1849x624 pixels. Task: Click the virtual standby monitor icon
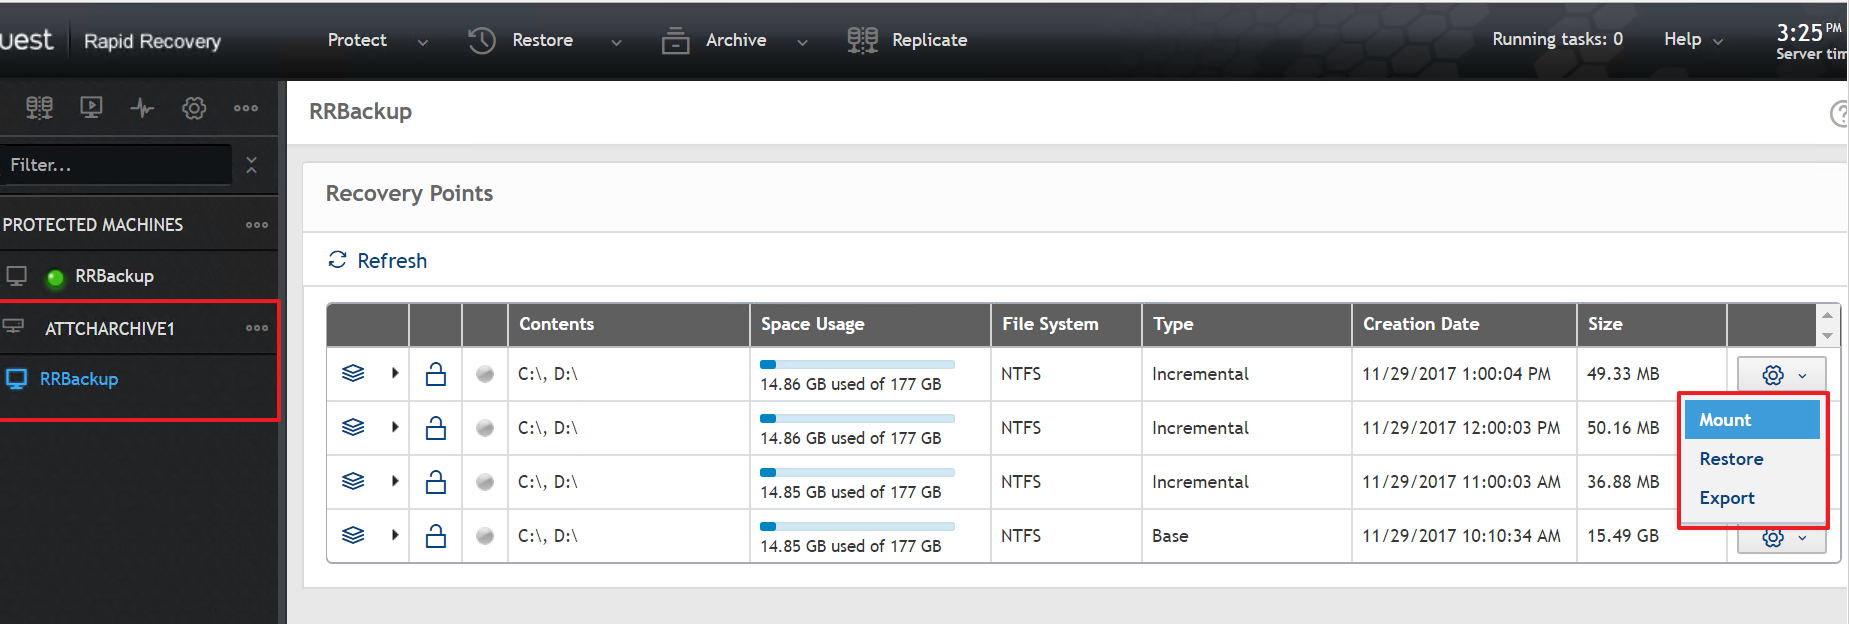(91, 108)
